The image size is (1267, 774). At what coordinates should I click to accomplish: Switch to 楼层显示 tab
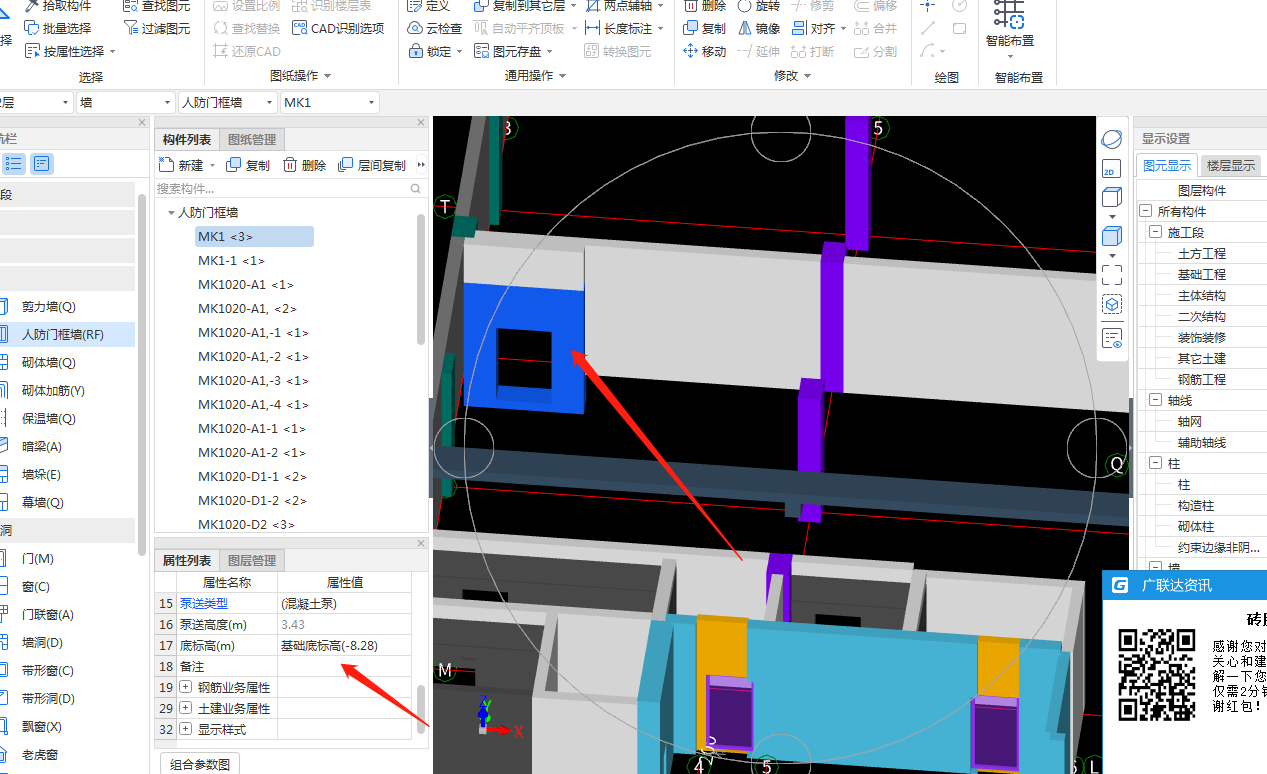click(x=1230, y=165)
